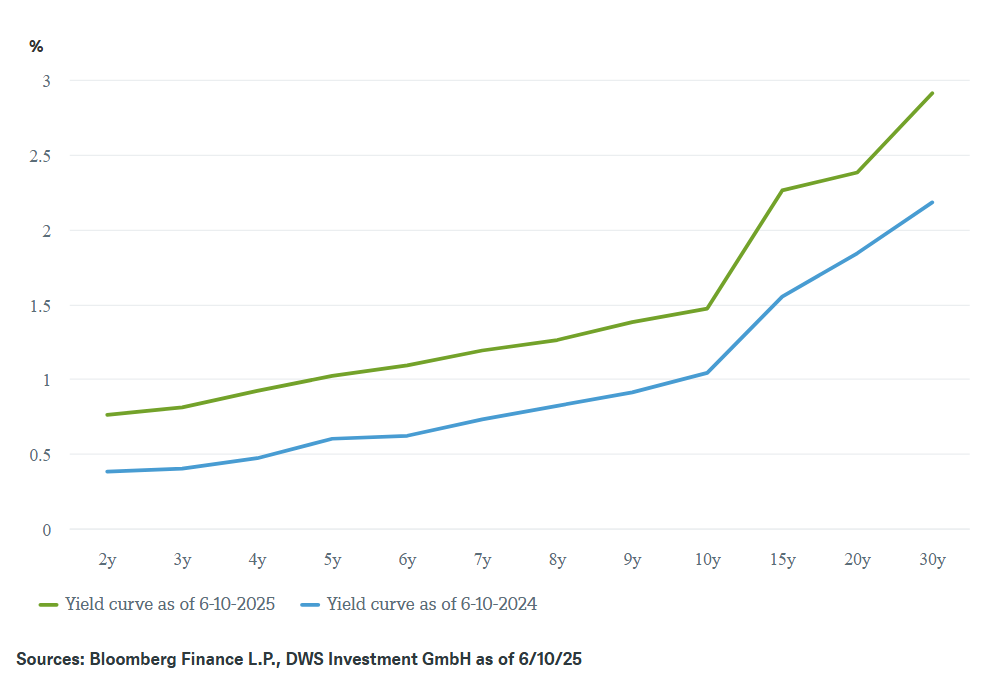Select the green line's data point at 15y
The width and height of the screenshot is (989, 699).
coord(782,190)
